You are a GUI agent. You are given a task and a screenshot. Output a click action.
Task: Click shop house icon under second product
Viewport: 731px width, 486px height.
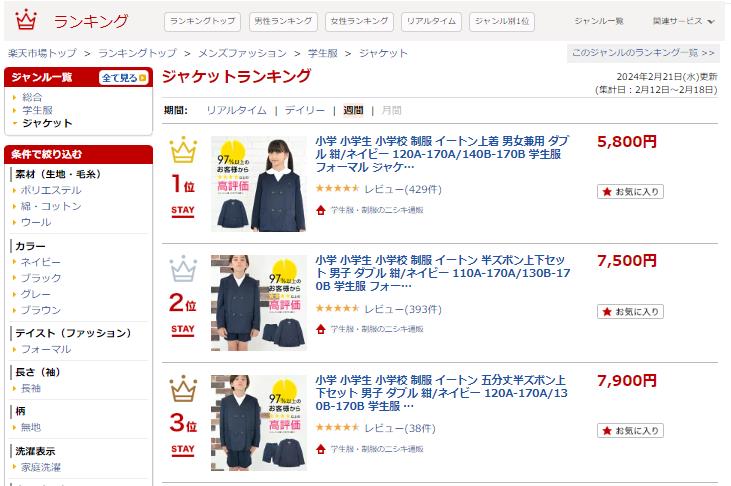(x=320, y=329)
